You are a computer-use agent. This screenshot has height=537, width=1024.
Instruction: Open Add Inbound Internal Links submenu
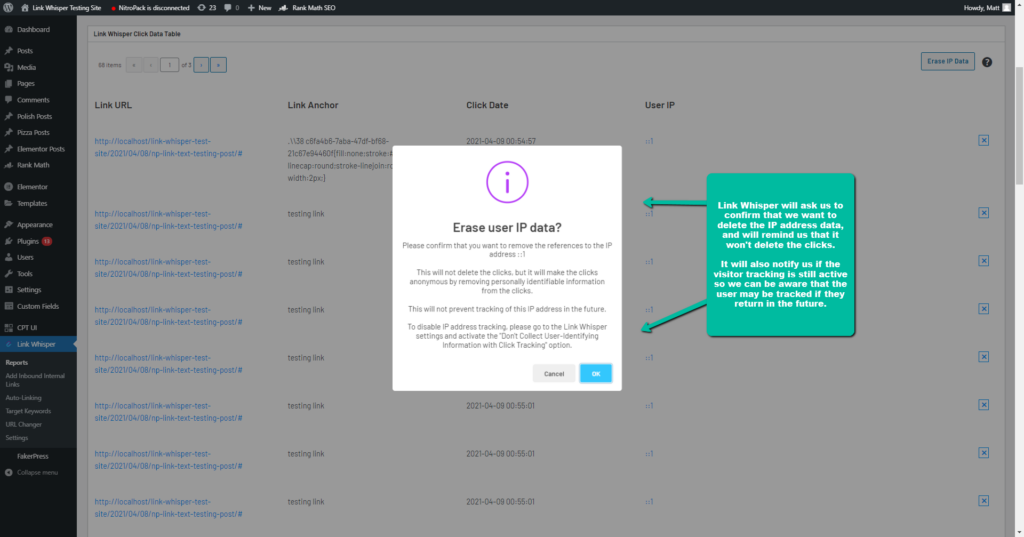click(x=35, y=380)
